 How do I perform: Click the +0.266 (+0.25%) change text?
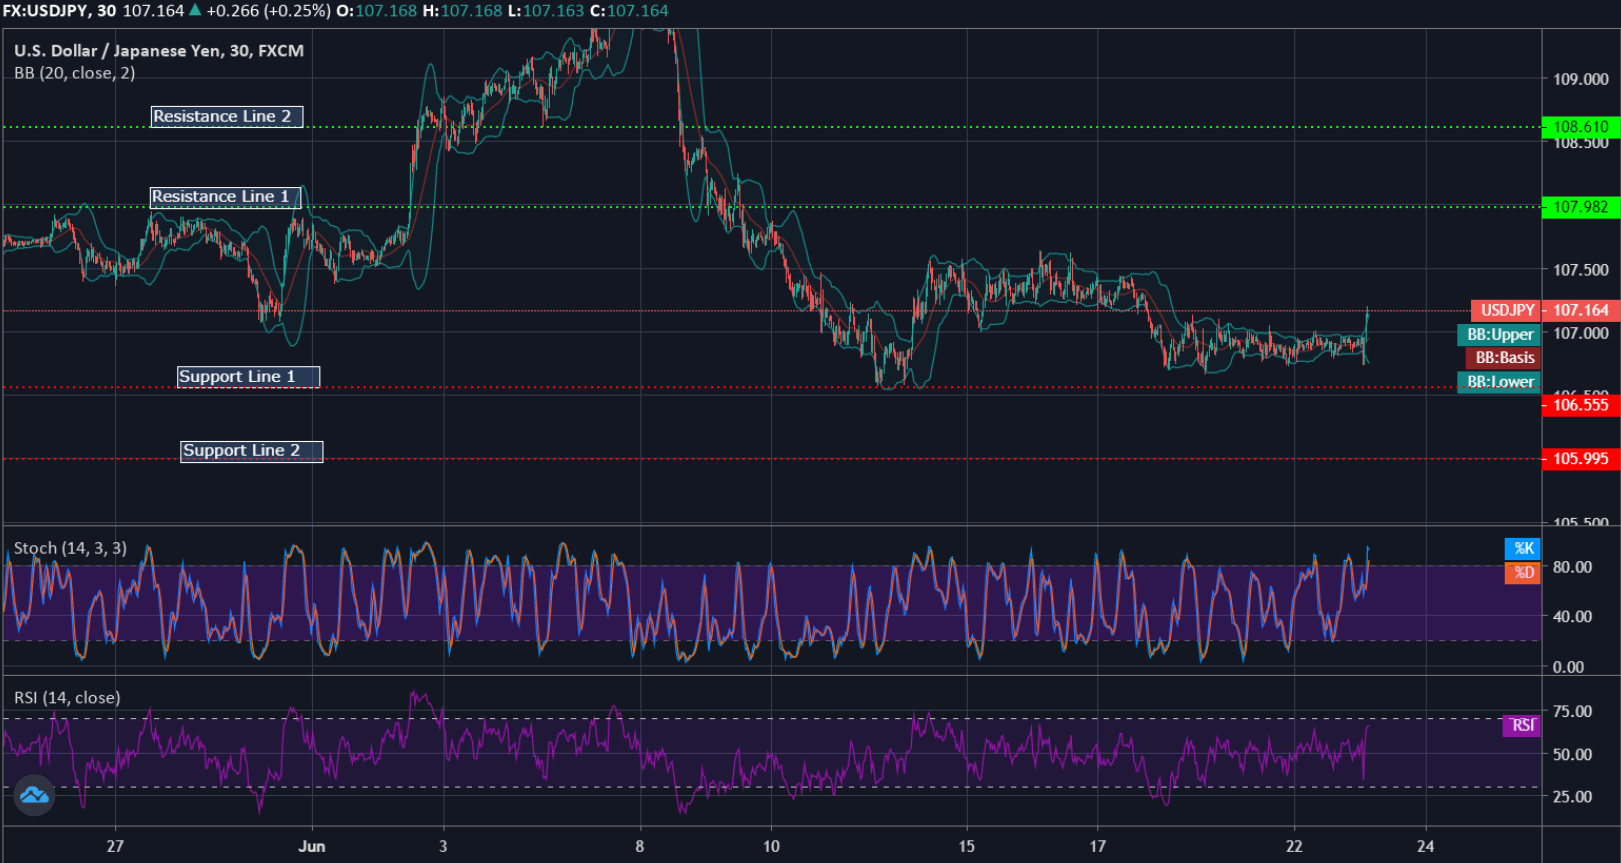268,11
